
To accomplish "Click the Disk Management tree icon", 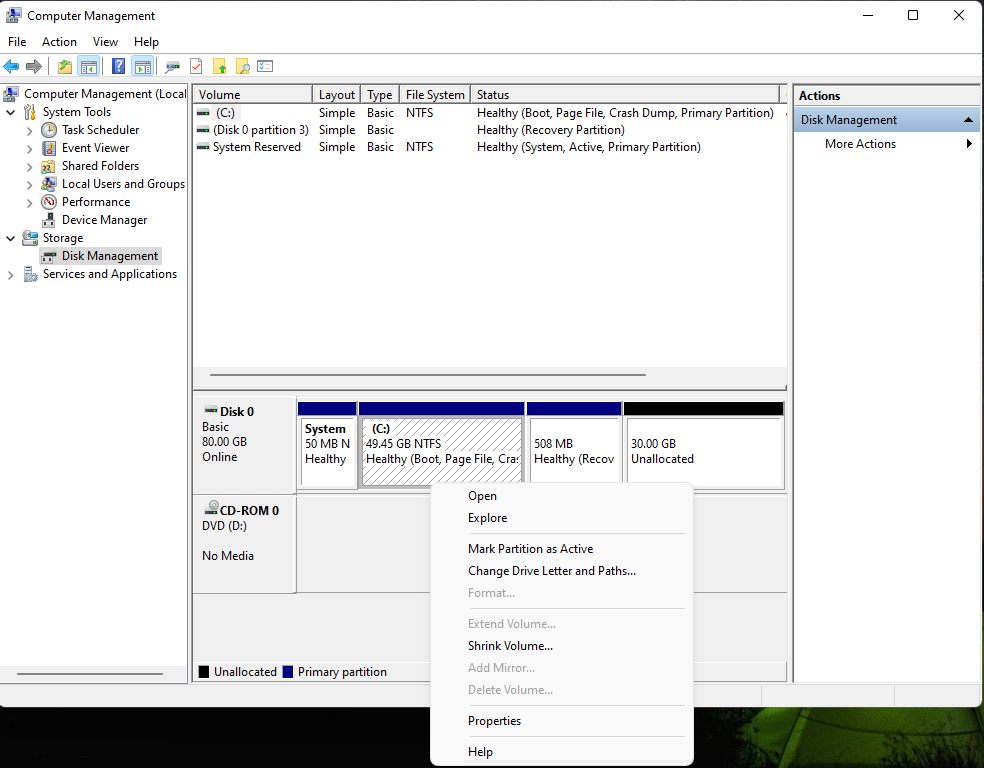I will click(x=49, y=256).
